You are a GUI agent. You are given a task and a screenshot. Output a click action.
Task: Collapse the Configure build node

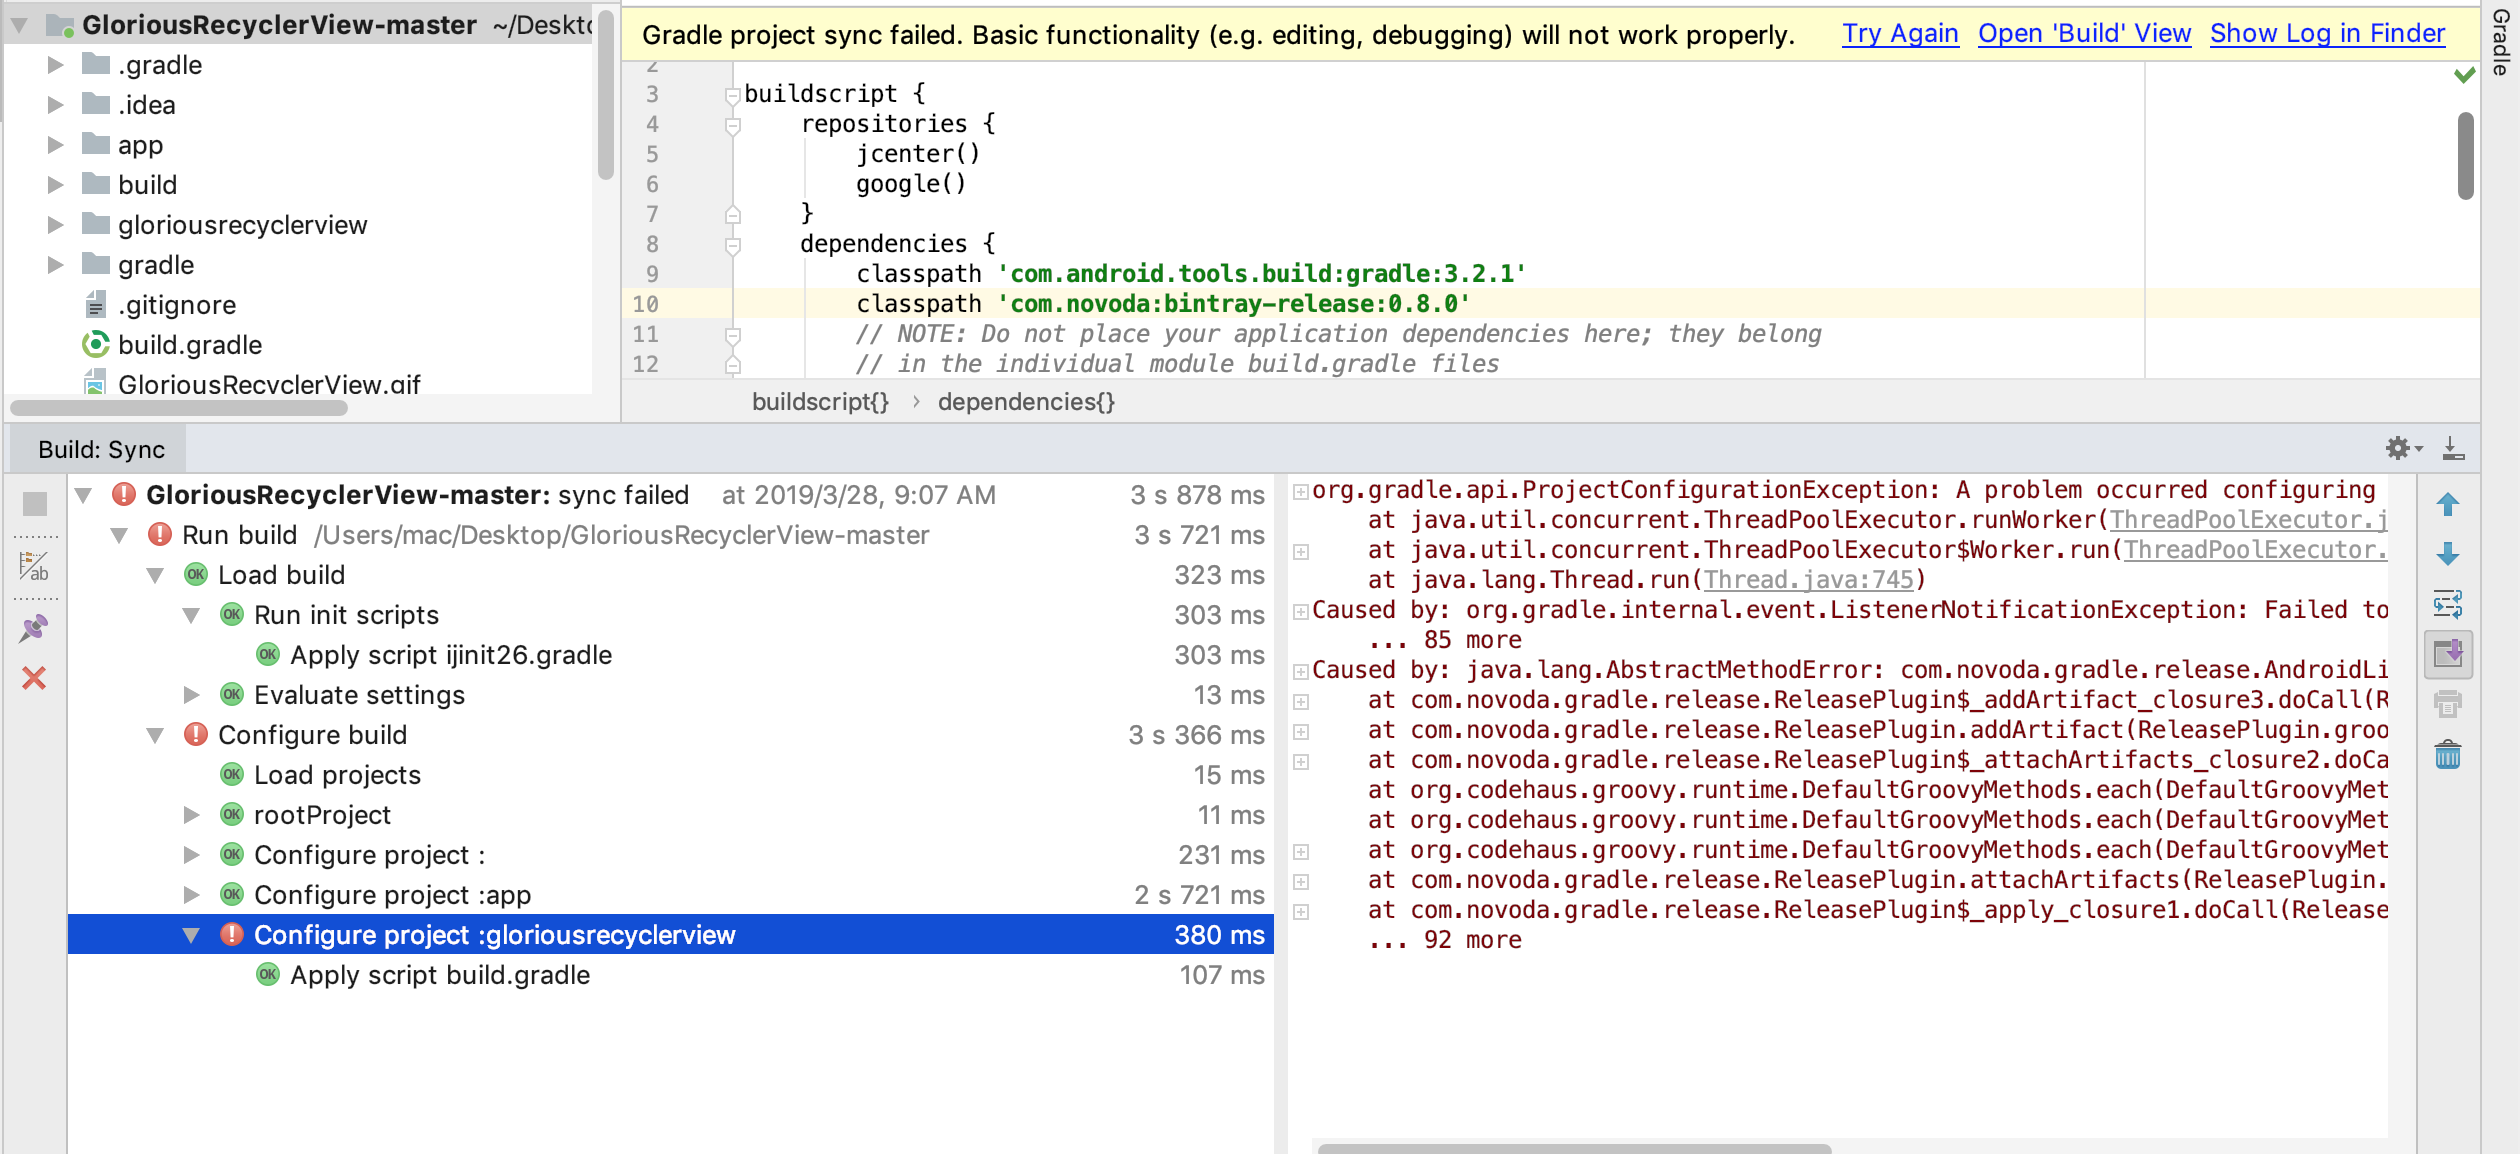155,735
